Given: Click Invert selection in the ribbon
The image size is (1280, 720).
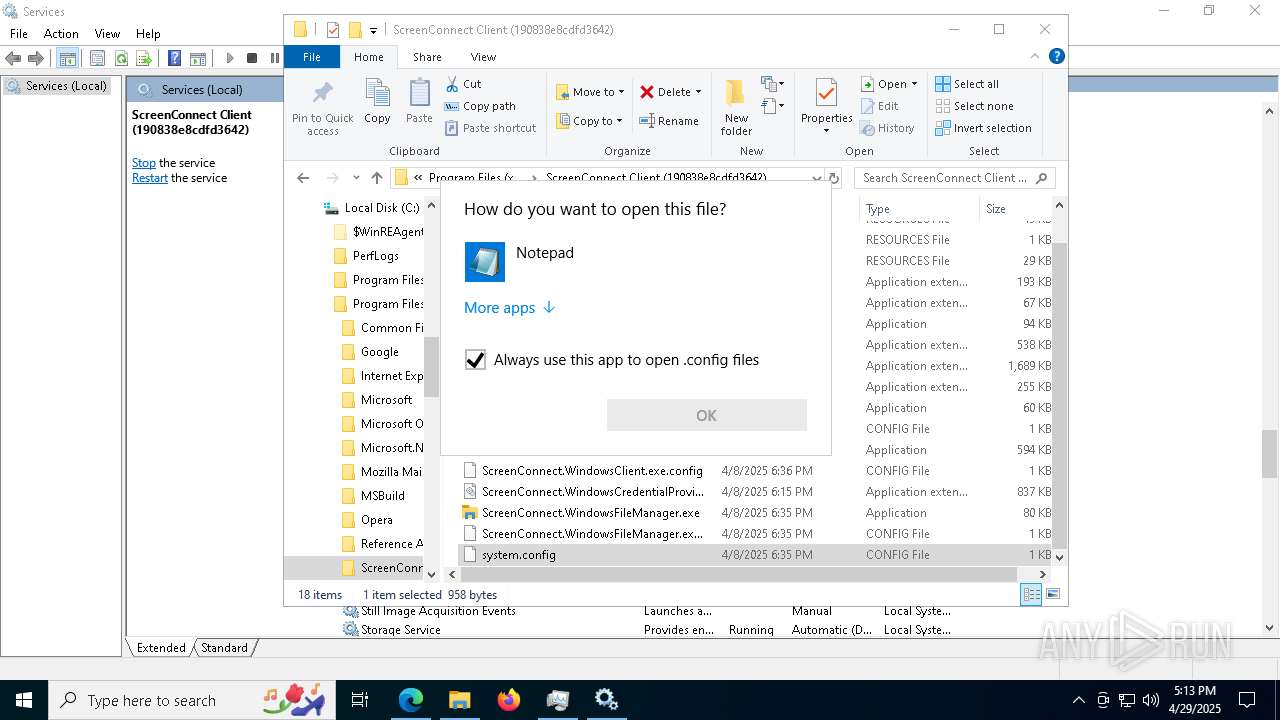Looking at the screenshot, I should (983, 128).
